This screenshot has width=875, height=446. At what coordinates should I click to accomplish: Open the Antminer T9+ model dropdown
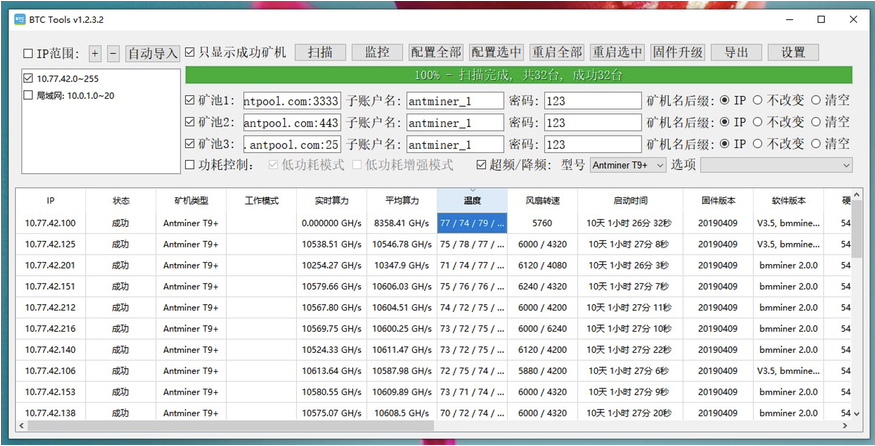click(x=628, y=165)
